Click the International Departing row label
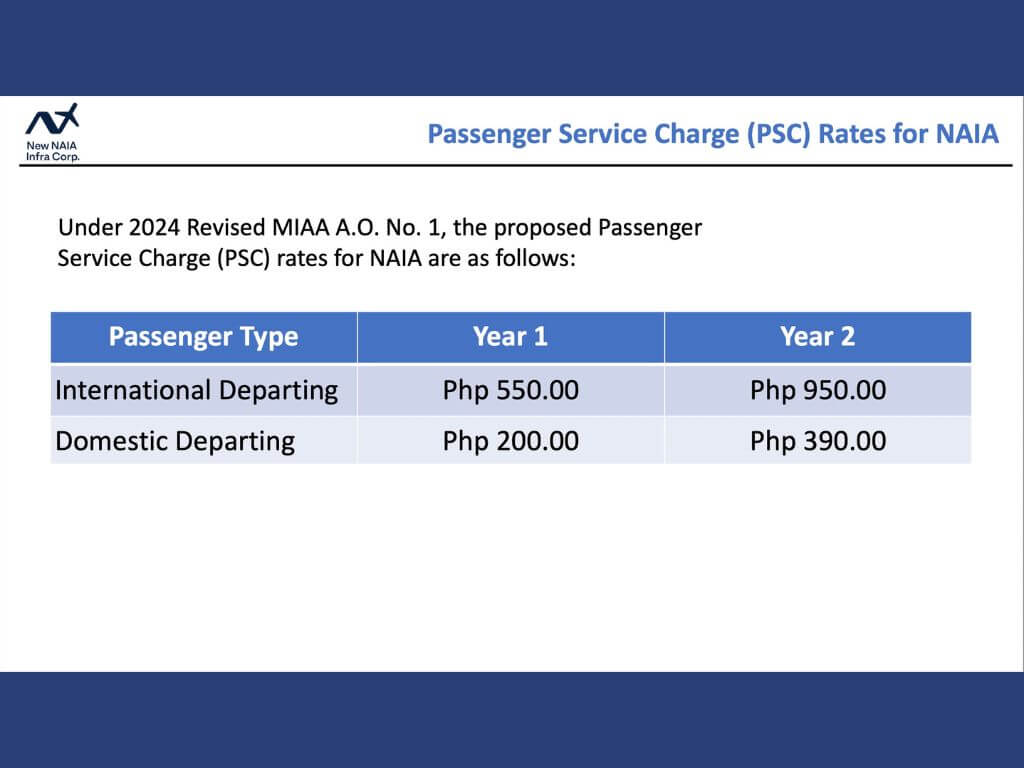 pos(197,391)
